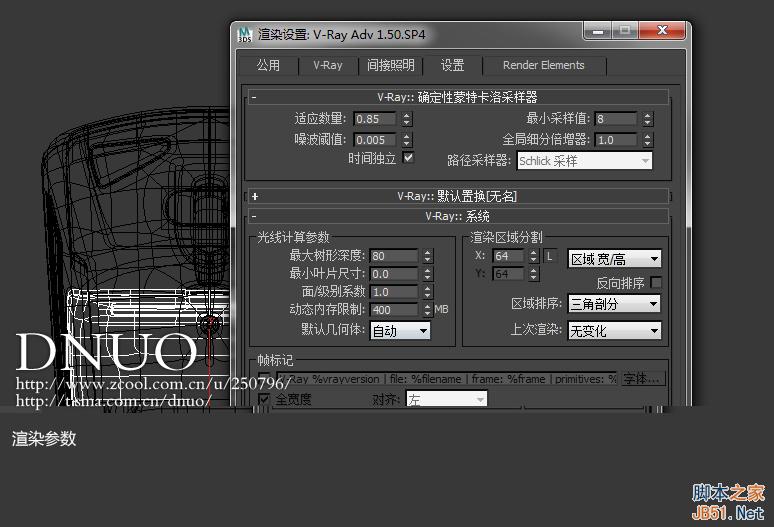Expand the 默认置换 rollout
This screenshot has height=527, width=774.
458,196
